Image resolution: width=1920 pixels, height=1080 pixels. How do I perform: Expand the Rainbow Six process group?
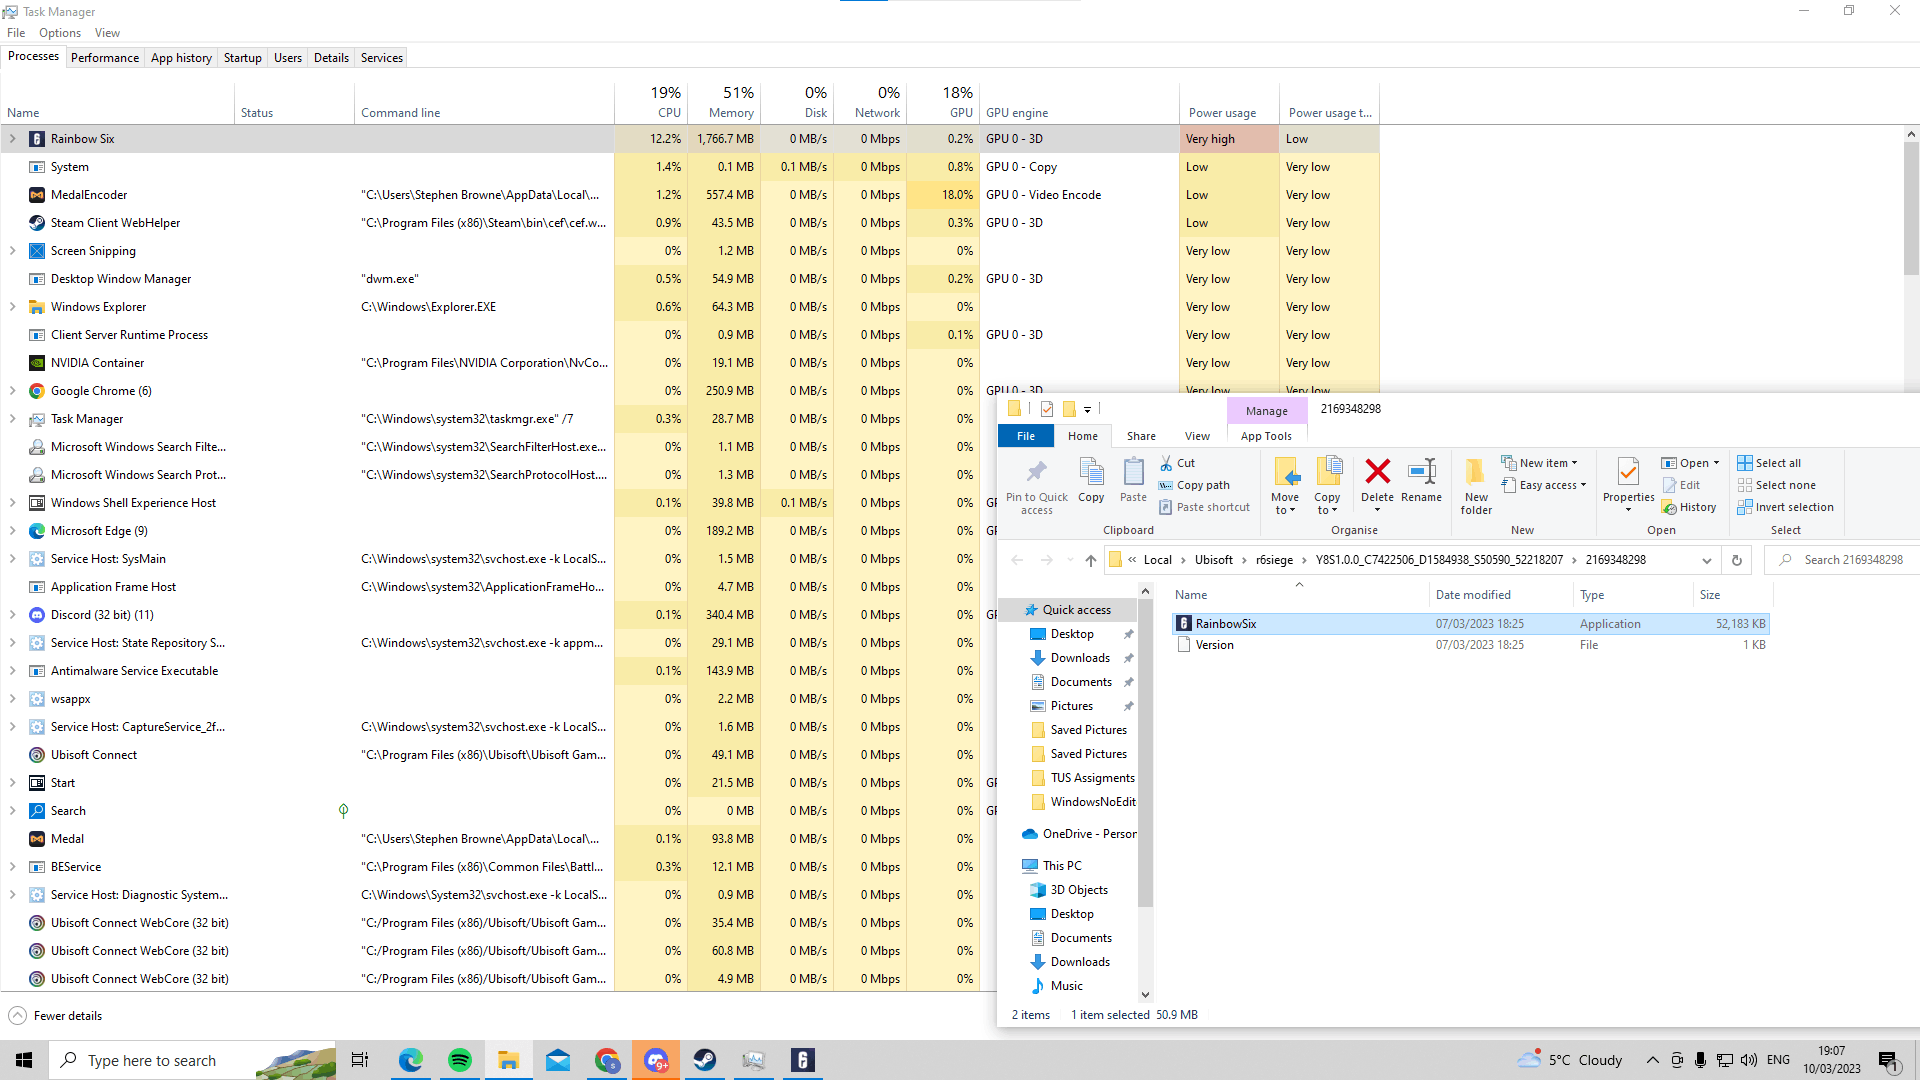13,139
